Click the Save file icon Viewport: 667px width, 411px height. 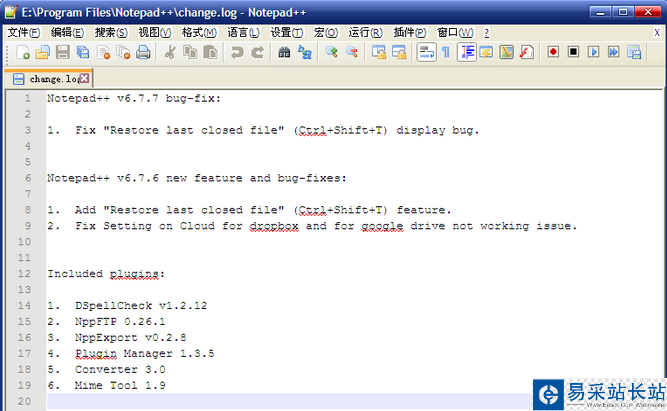63,52
